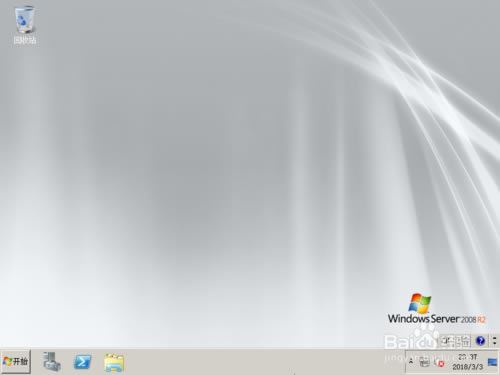Image resolution: width=500 pixels, height=375 pixels.
Task: Launch Server Manager from the taskbar
Action: [52, 362]
